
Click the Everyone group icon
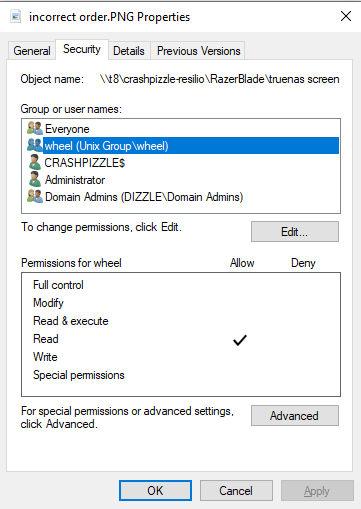[35, 128]
